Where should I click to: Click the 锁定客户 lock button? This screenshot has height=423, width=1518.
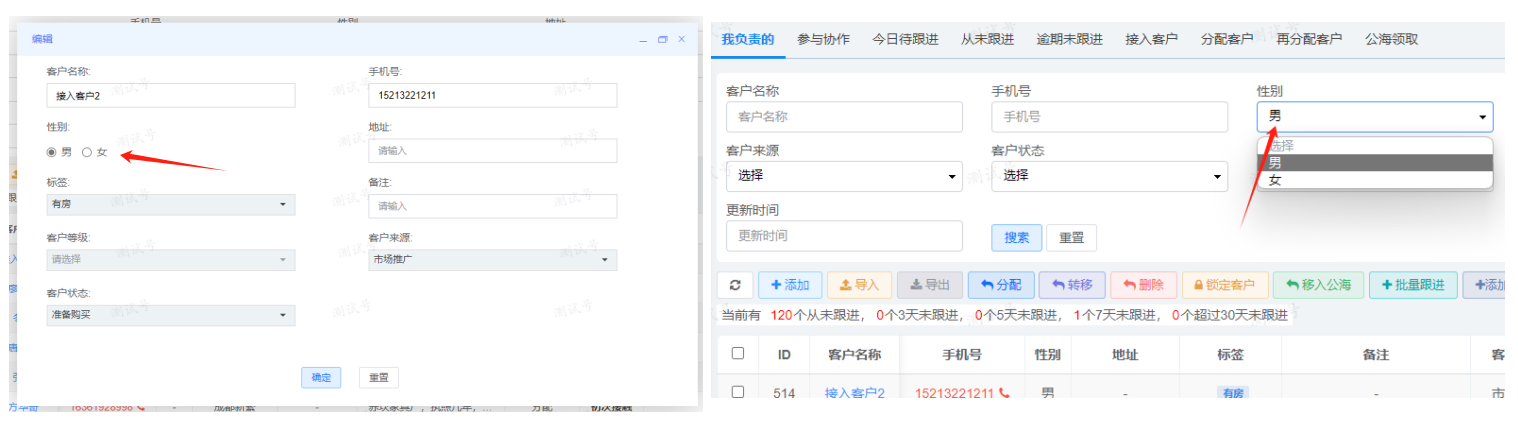pyautogui.click(x=1225, y=285)
